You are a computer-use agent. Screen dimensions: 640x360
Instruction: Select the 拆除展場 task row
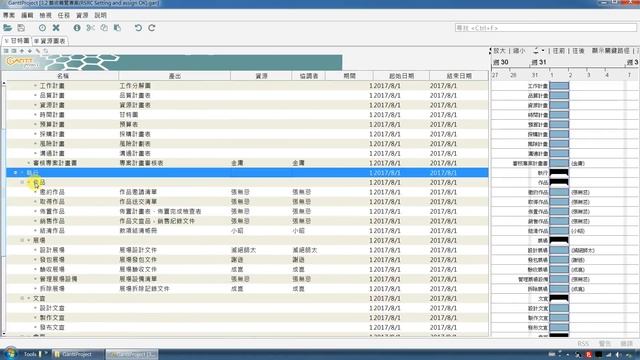click(247, 289)
